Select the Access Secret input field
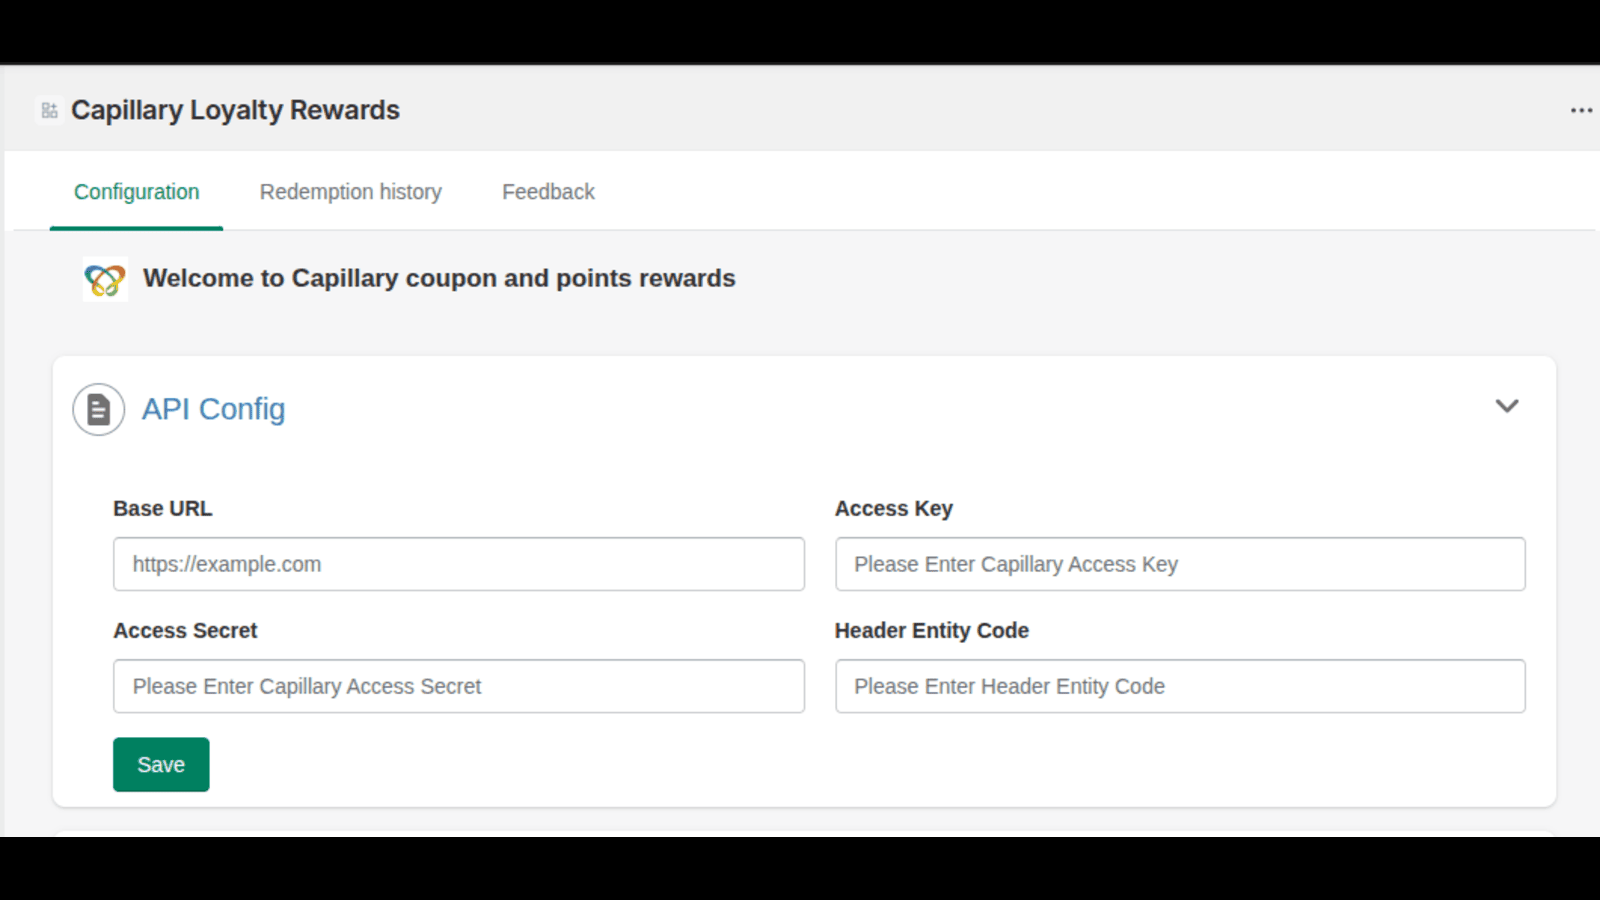 (459, 686)
